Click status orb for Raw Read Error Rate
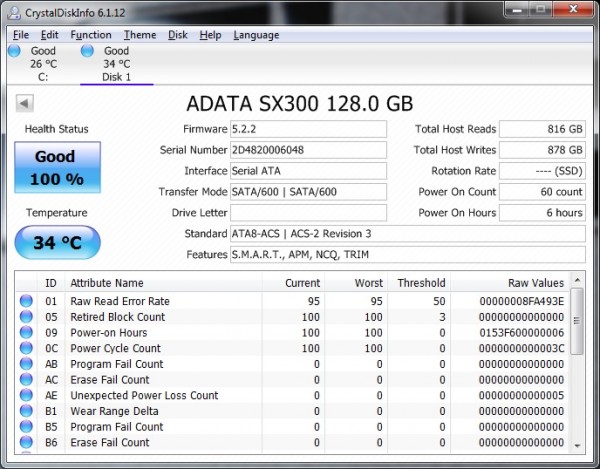 point(26,301)
